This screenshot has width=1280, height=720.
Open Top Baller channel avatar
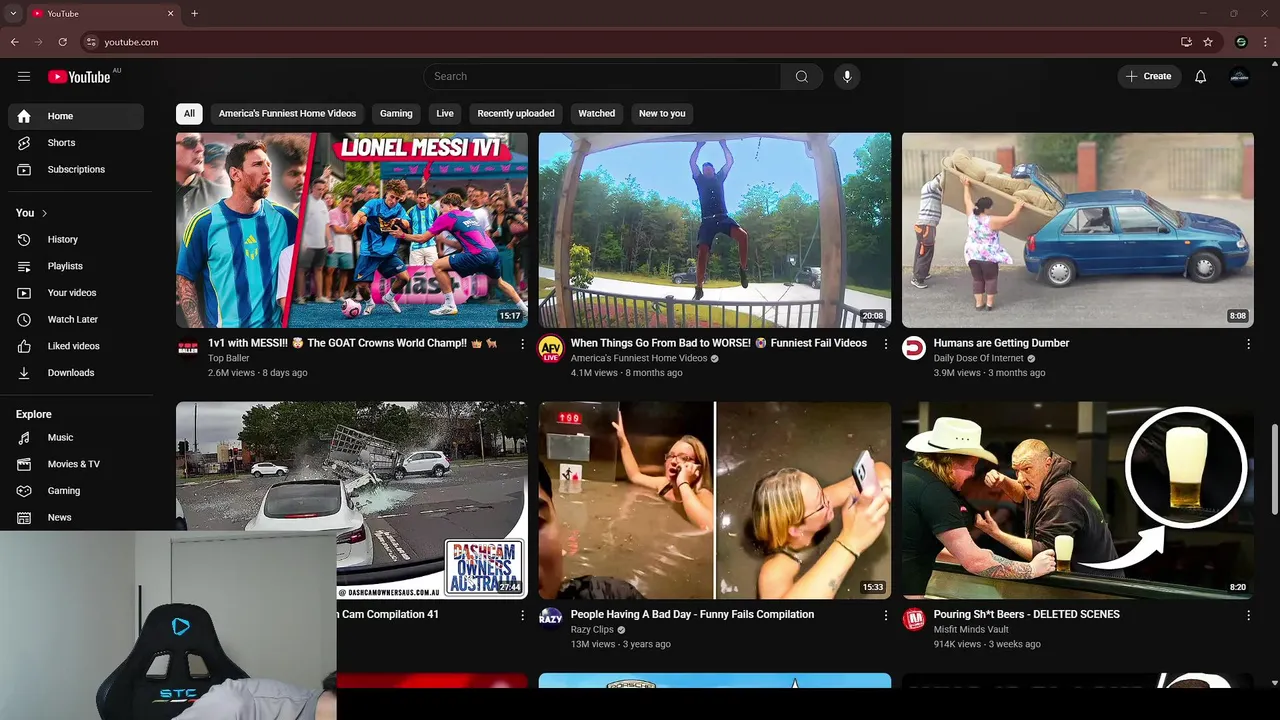click(188, 348)
